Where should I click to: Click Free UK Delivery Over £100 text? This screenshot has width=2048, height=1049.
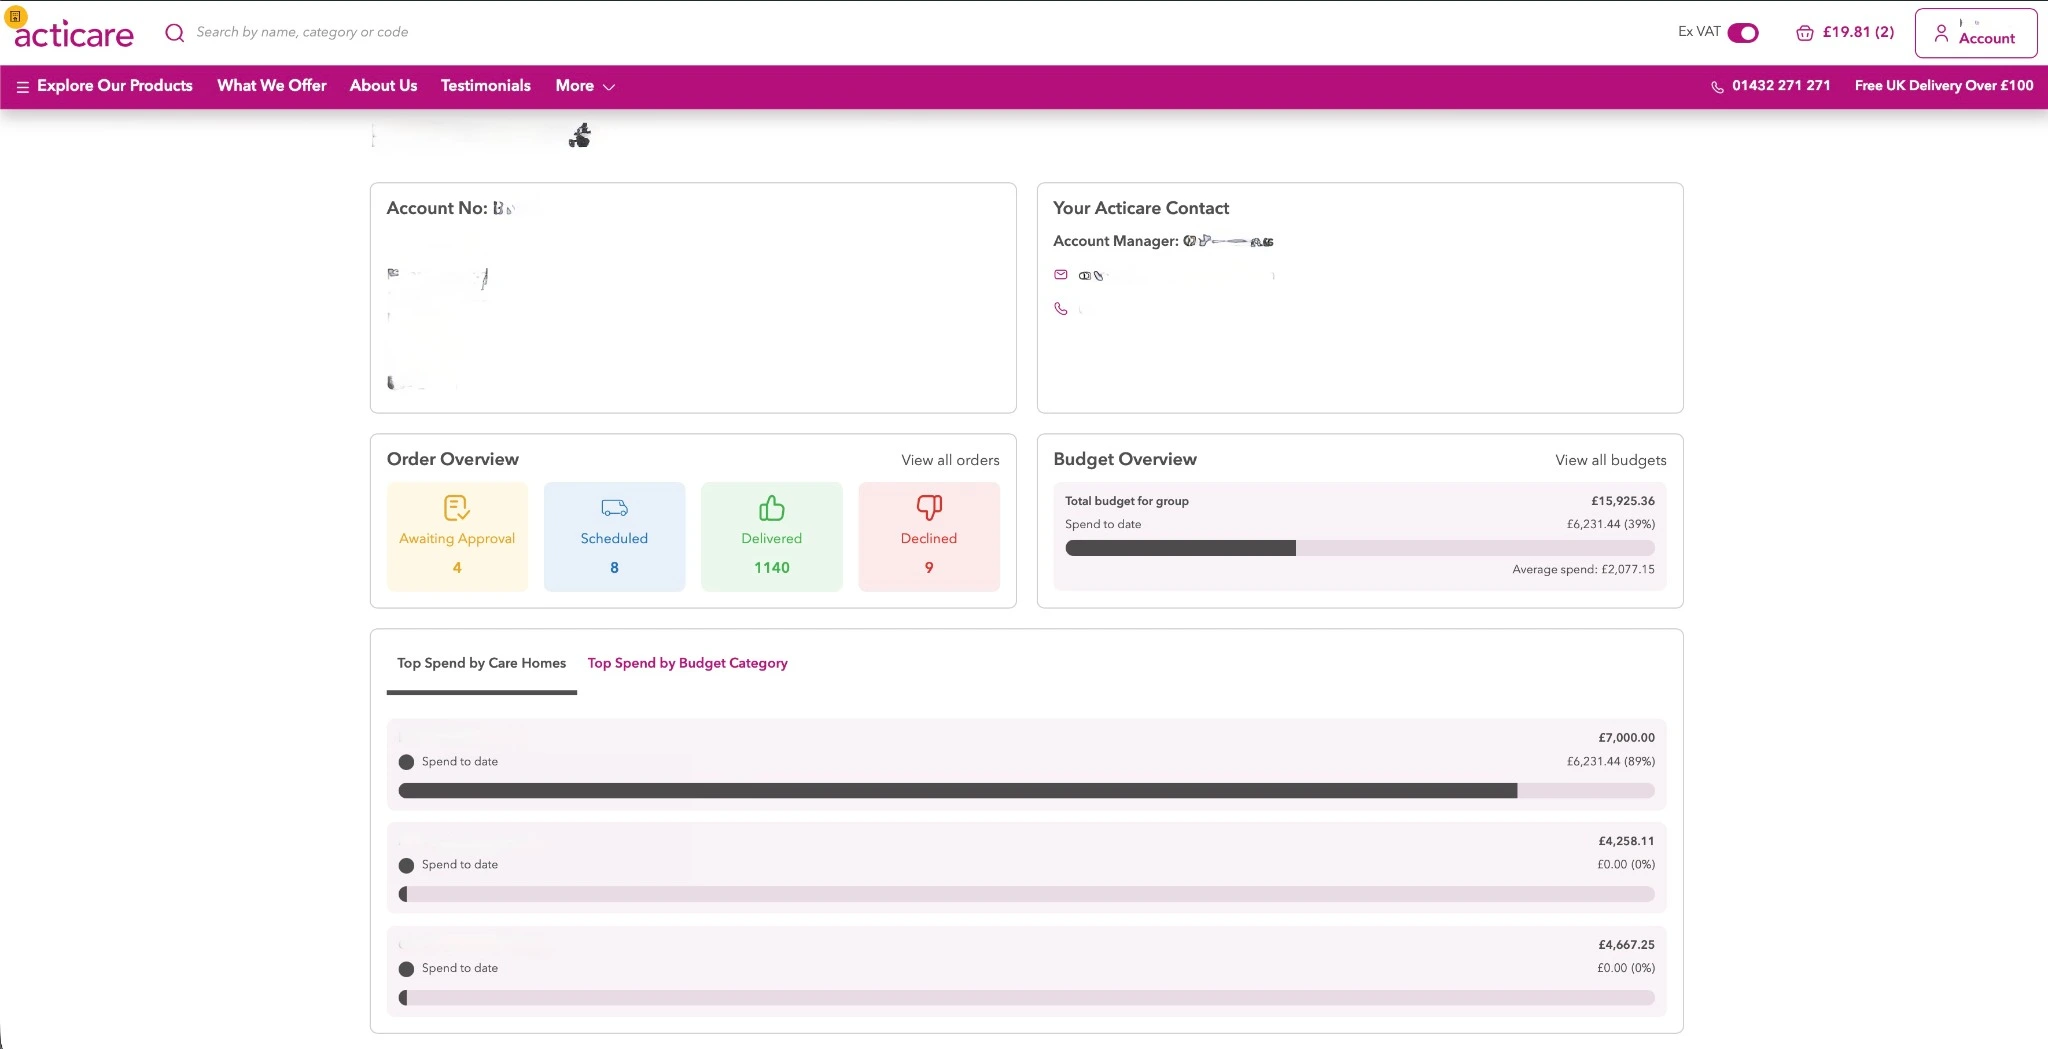click(1944, 86)
